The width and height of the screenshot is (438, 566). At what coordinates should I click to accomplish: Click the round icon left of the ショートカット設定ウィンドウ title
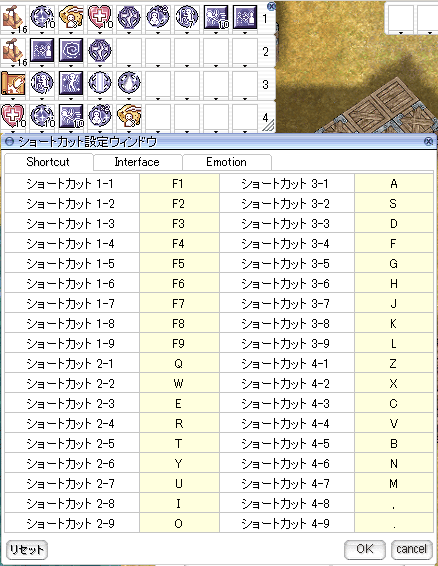[10, 142]
